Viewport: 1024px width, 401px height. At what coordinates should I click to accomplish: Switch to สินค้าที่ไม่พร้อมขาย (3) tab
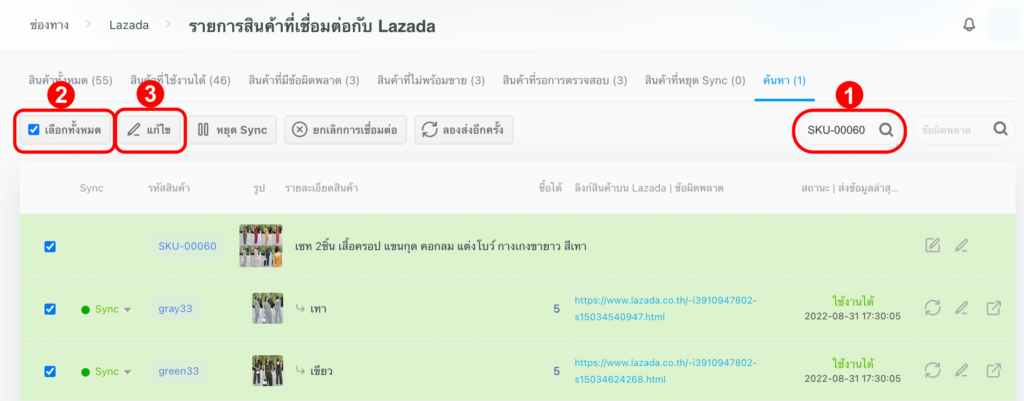pyautogui.click(x=431, y=80)
